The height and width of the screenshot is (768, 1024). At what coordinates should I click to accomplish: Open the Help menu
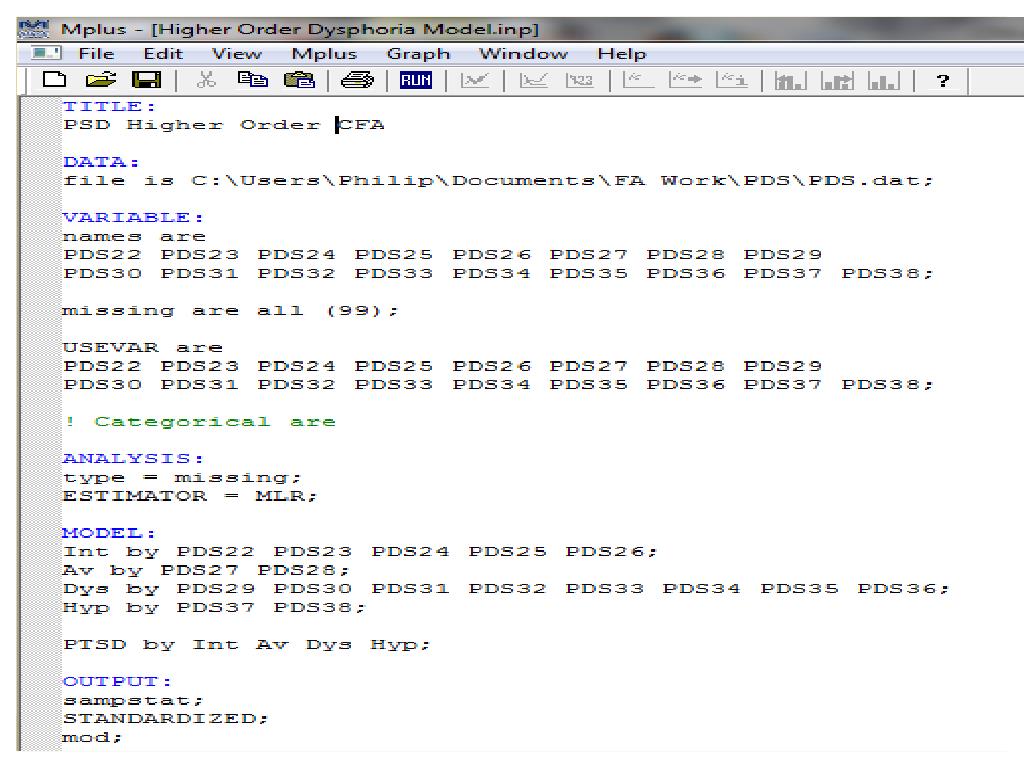pyautogui.click(x=621, y=54)
